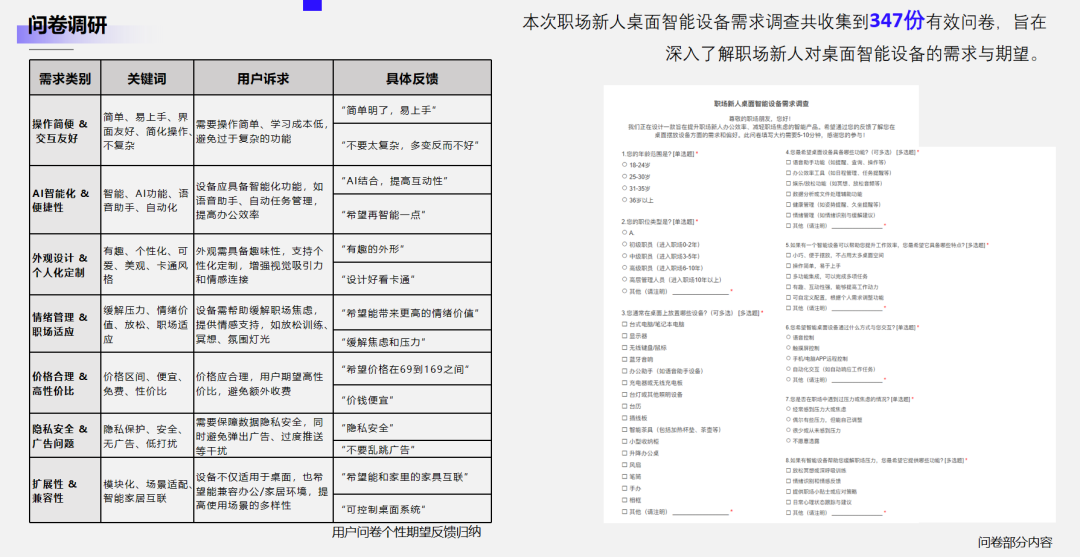Click the 其他 fill-in line under question 8
Viewport: 1080px width, 557px height.
coord(855,514)
